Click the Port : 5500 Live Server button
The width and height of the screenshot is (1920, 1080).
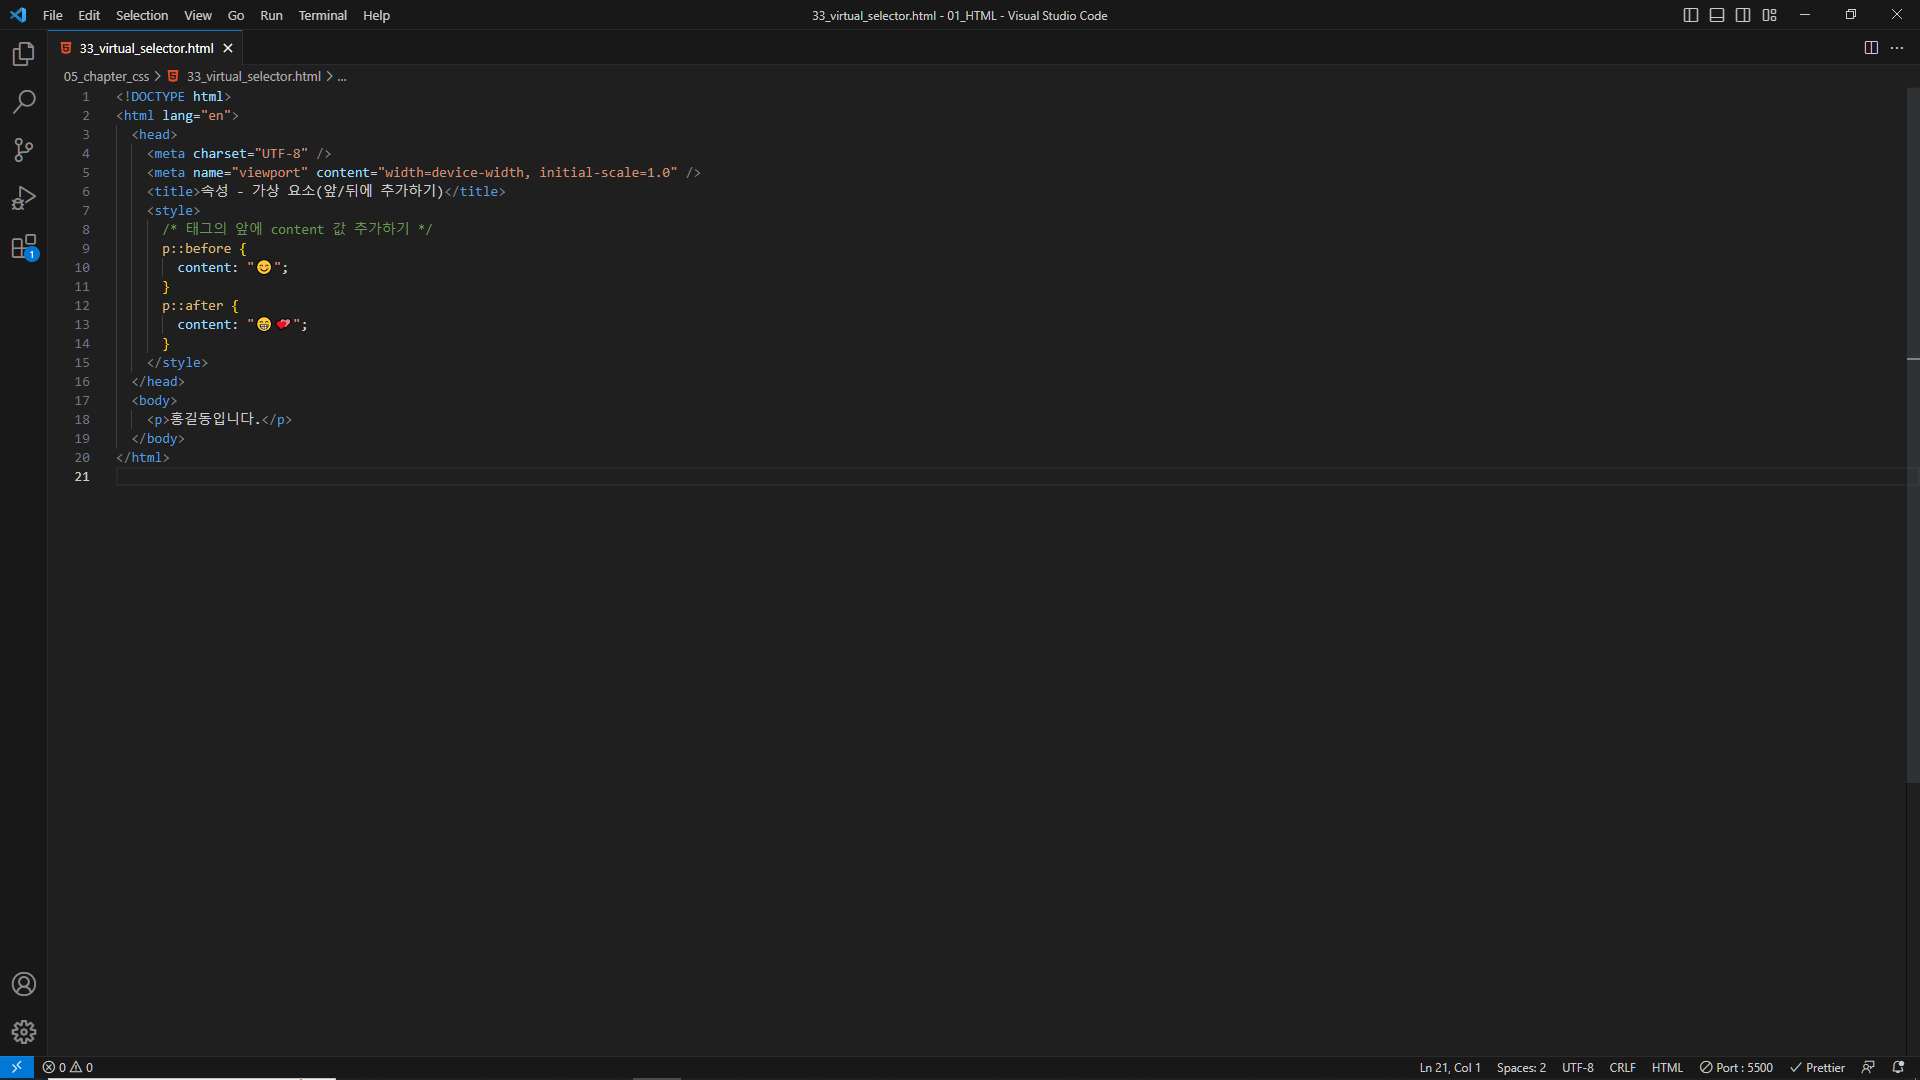click(1736, 1067)
